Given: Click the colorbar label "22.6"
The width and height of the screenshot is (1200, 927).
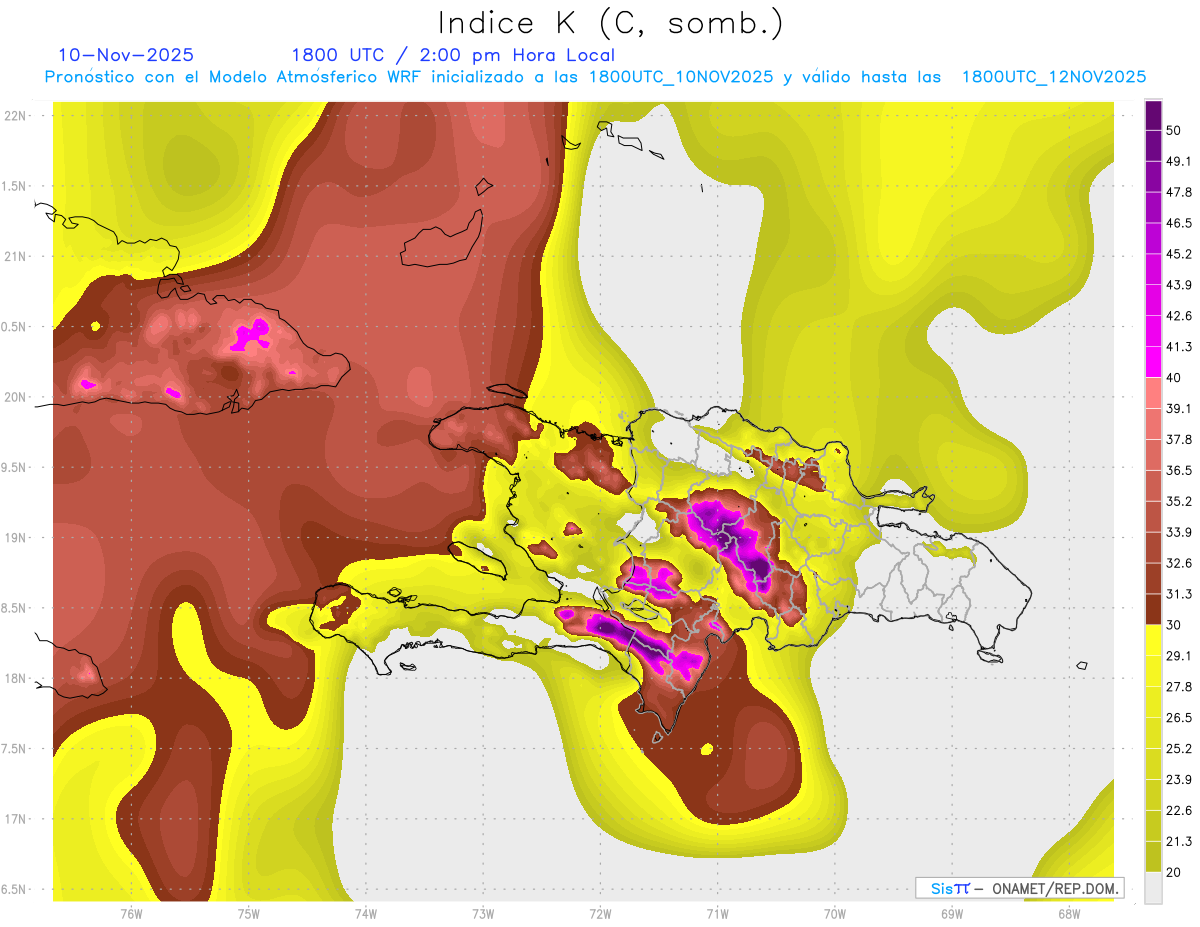Looking at the screenshot, I should [x=1179, y=811].
